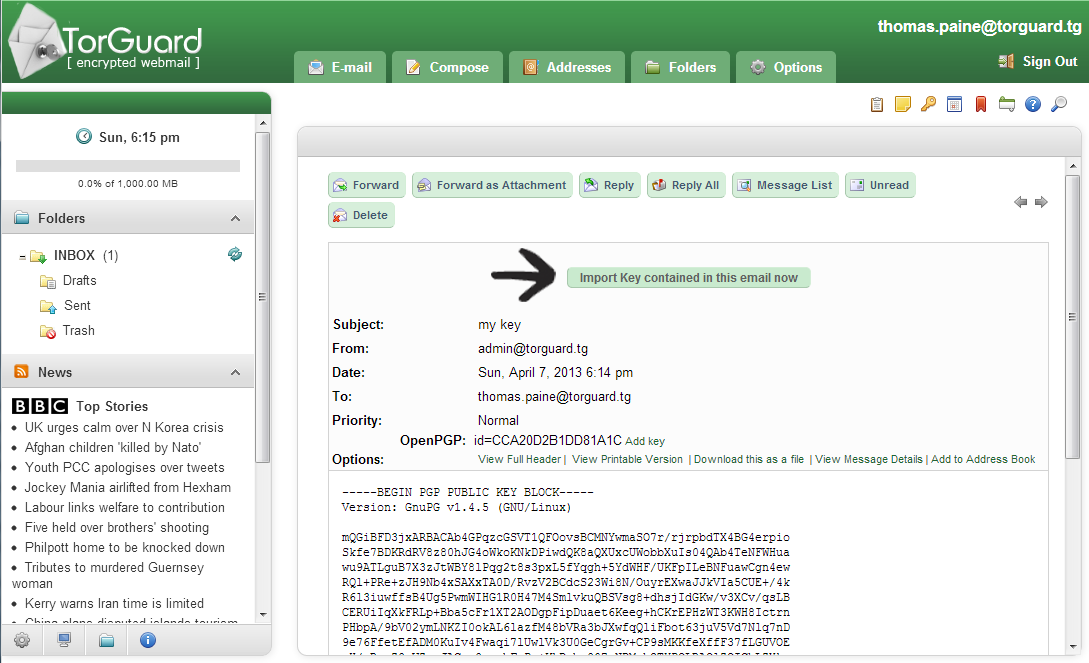Click the green add-calendar-event icon
This screenshot has height=663, width=1089.
click(x=1006, y=104)
